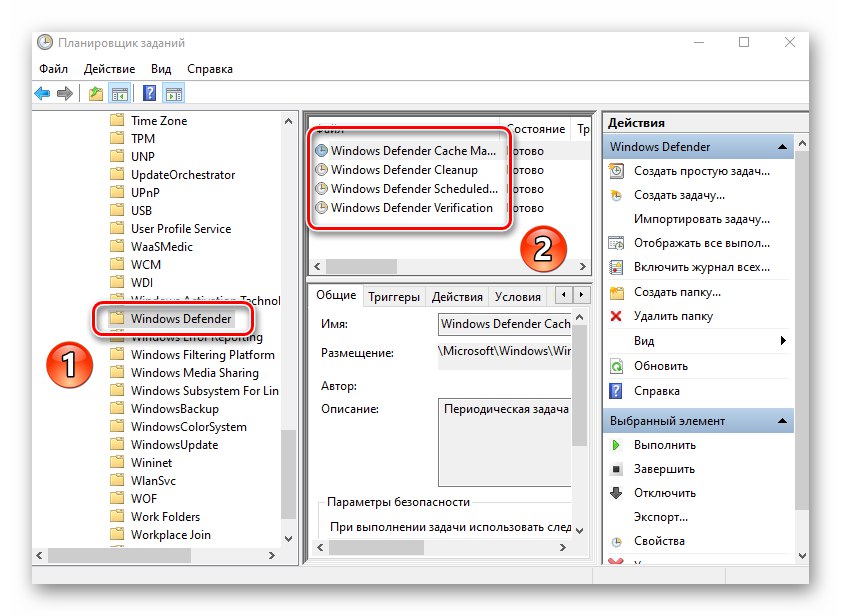Click Свойства action label
Image resolution: width=841 pixels, height=616 pixels.
click(x=659, y=541)
